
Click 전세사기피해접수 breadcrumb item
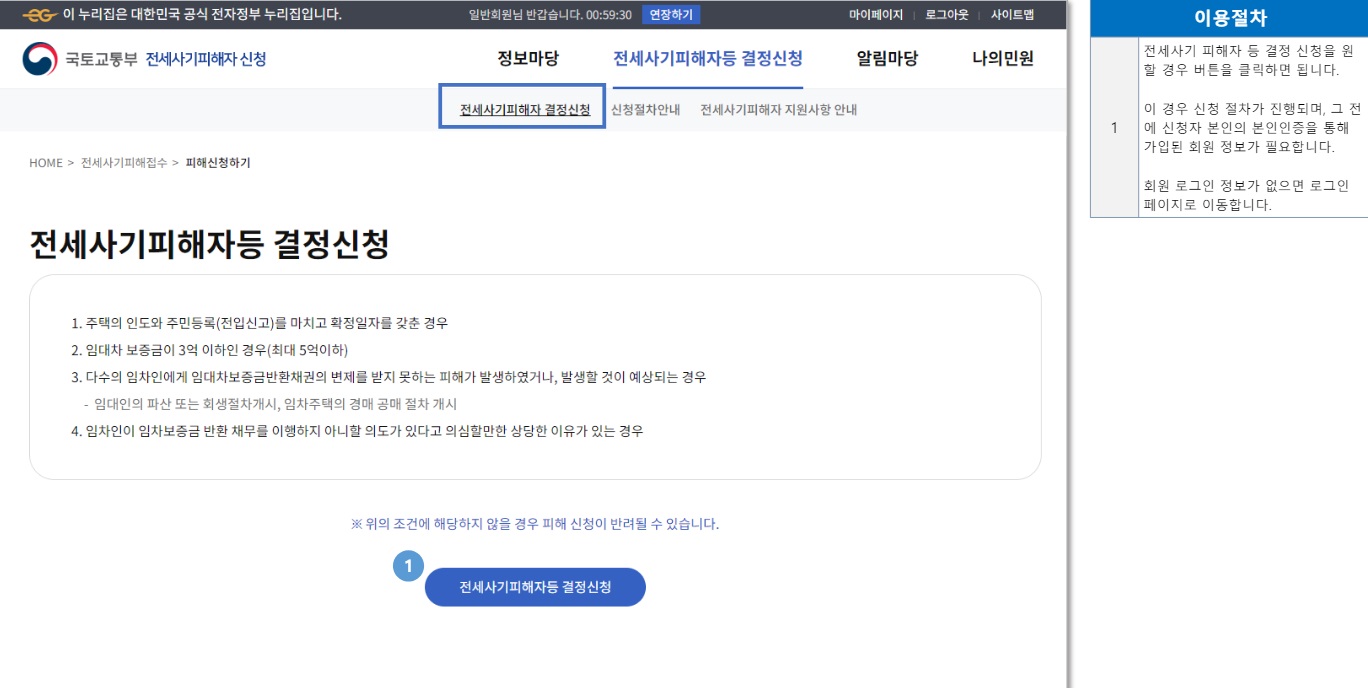[124, 163]
